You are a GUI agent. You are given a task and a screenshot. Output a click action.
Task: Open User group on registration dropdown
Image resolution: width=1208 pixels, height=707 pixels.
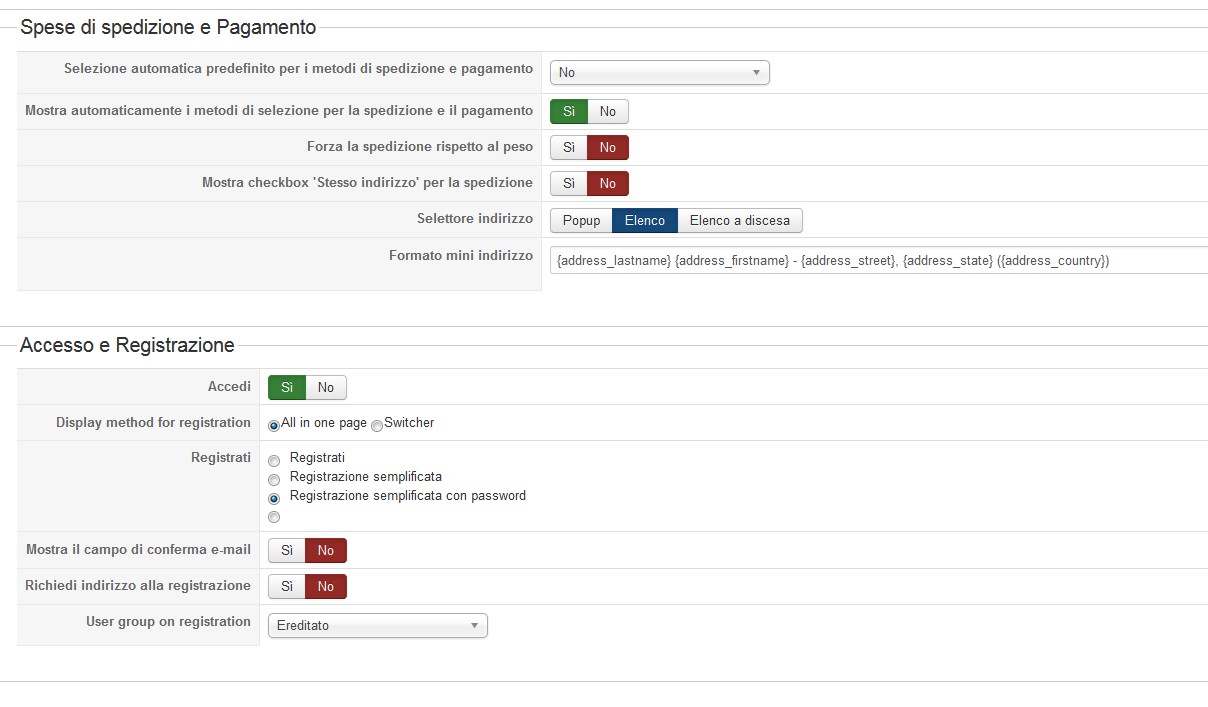click(377, 626)
